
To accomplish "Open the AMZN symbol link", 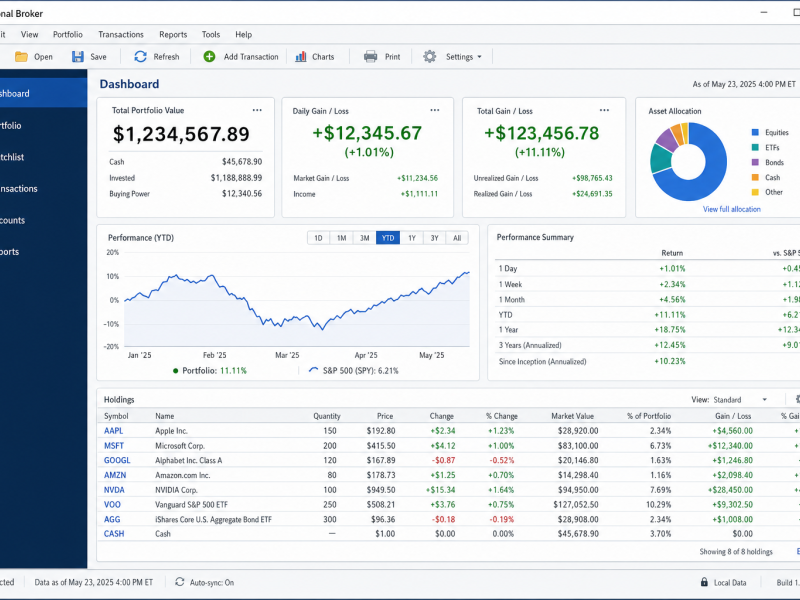I will coord(115,475).
